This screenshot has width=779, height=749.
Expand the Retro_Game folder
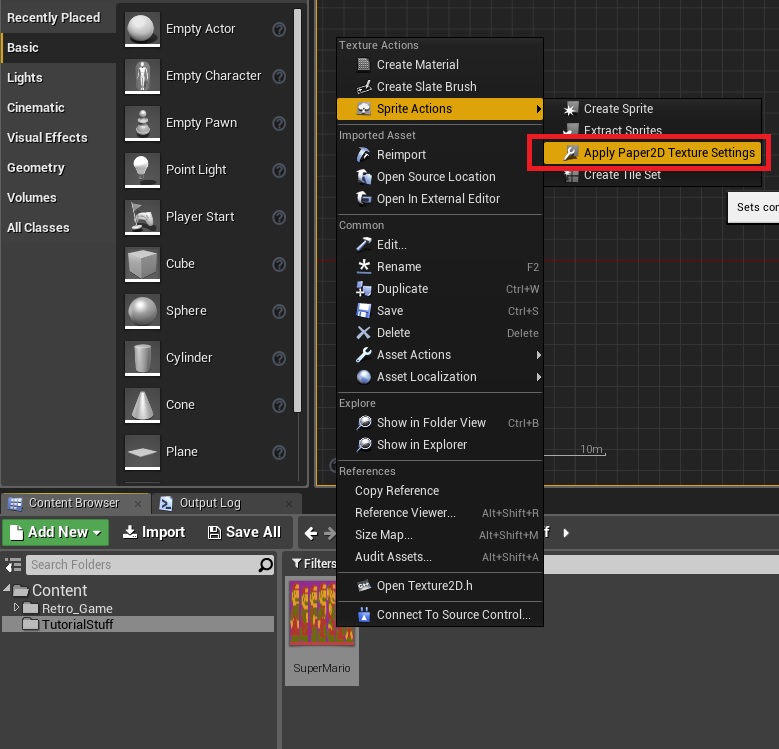(x=17, y=608)
